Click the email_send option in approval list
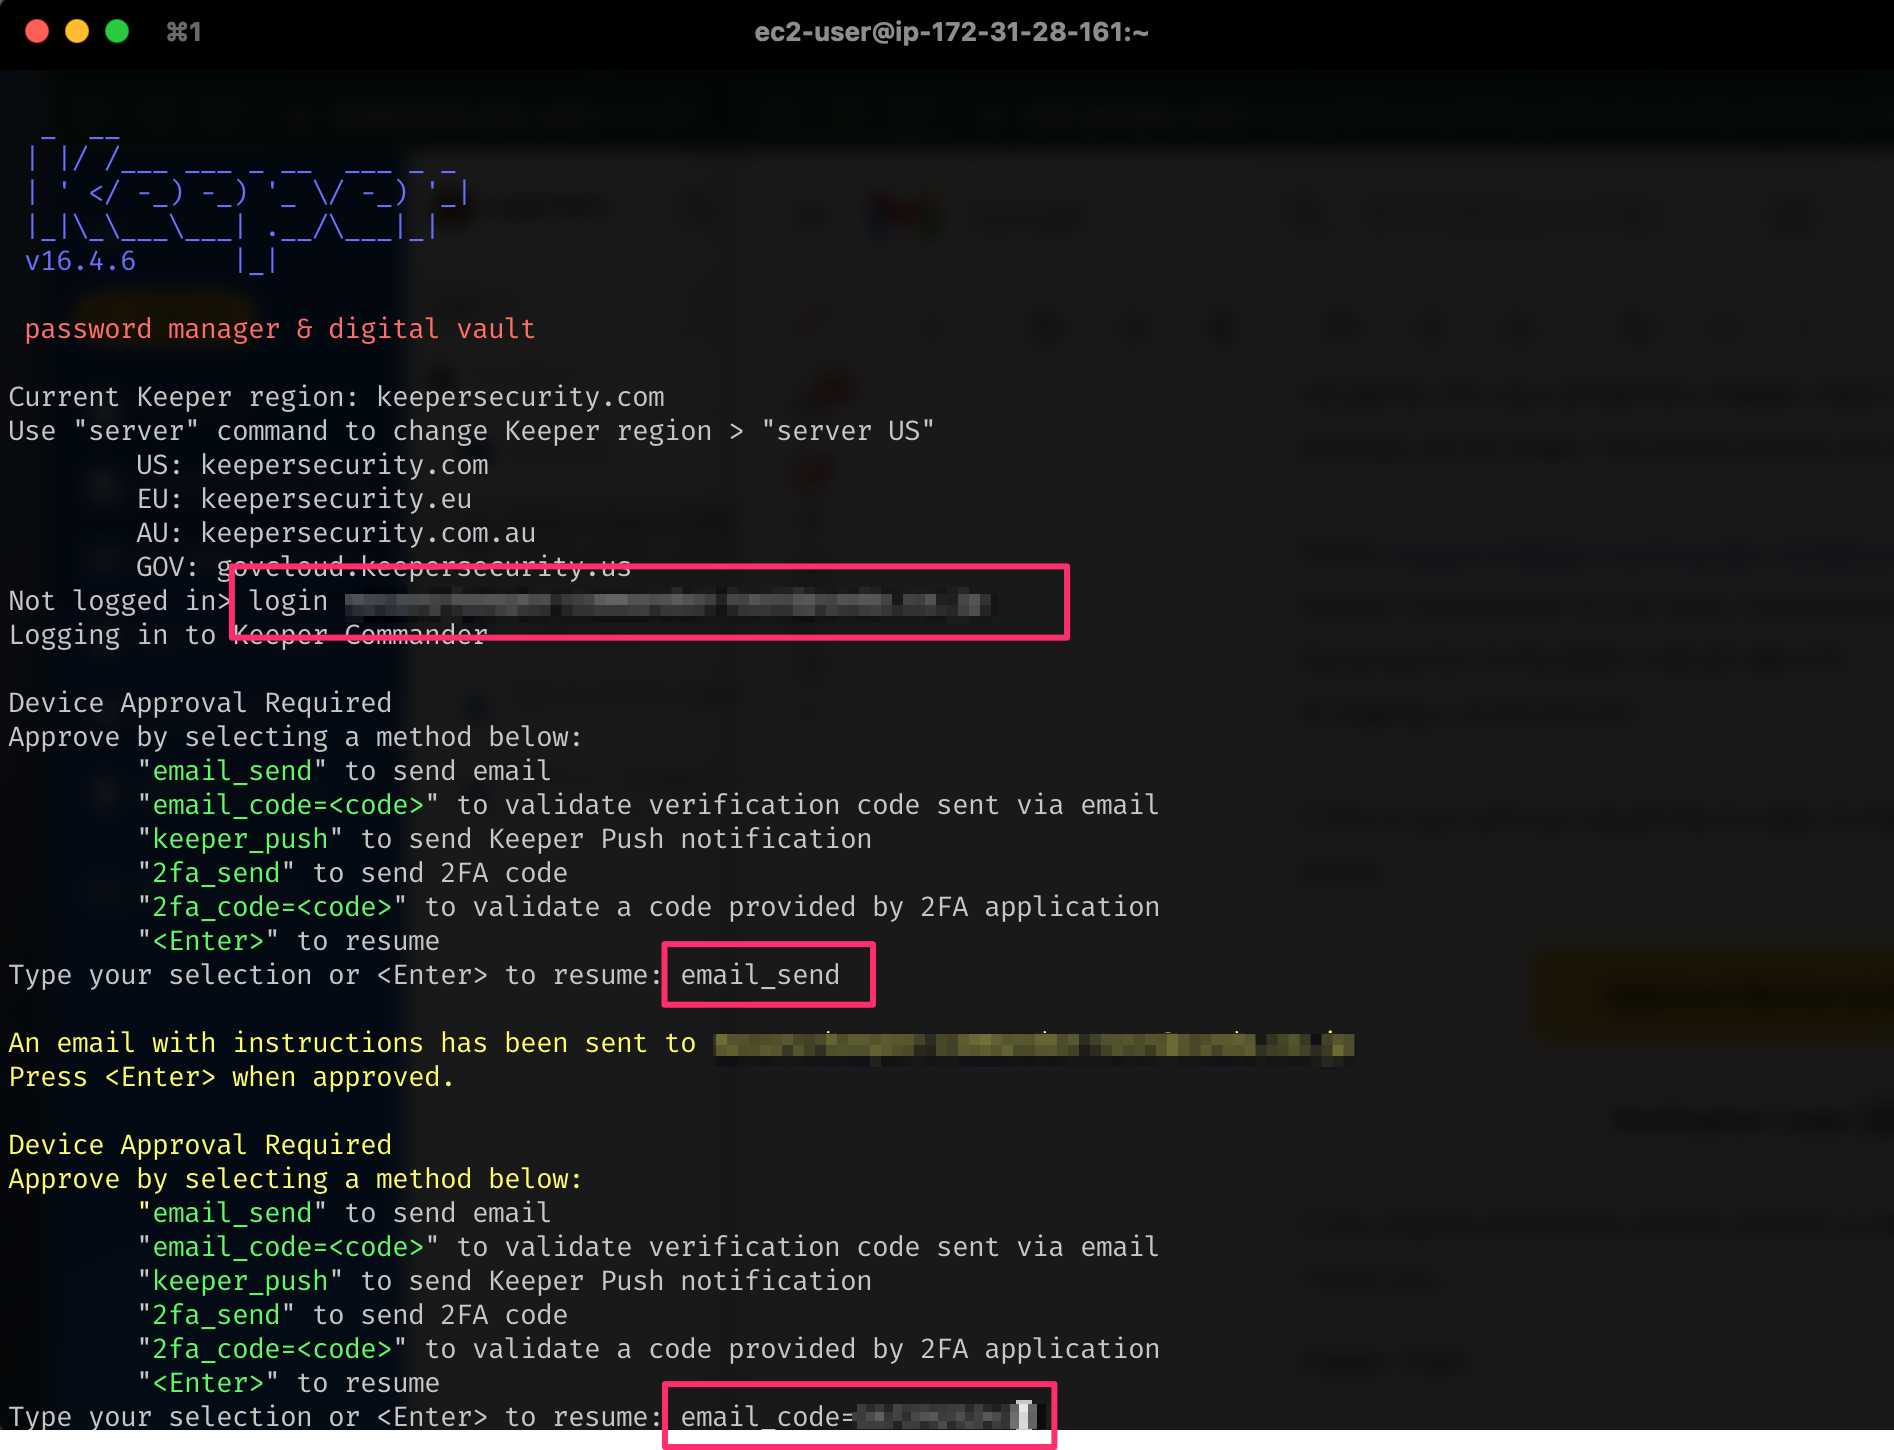The height and width of the screenshot is (1450, 1894). pyautogui.click(x=232, y=770)
